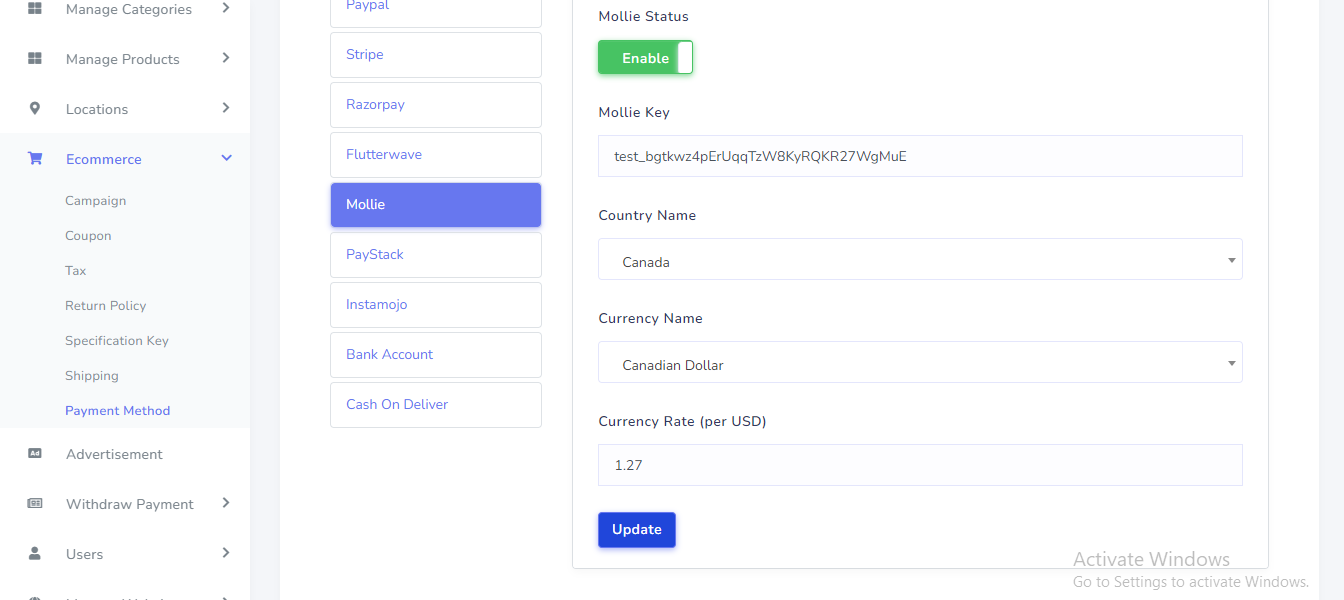Click the Withdraw Payment money icon
Viewport: 1344px width, 600px height.
pos(35,504)
